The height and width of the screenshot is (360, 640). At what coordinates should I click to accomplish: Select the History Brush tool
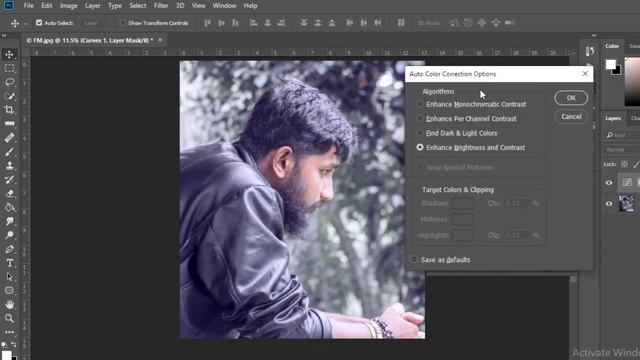point(9,180)
